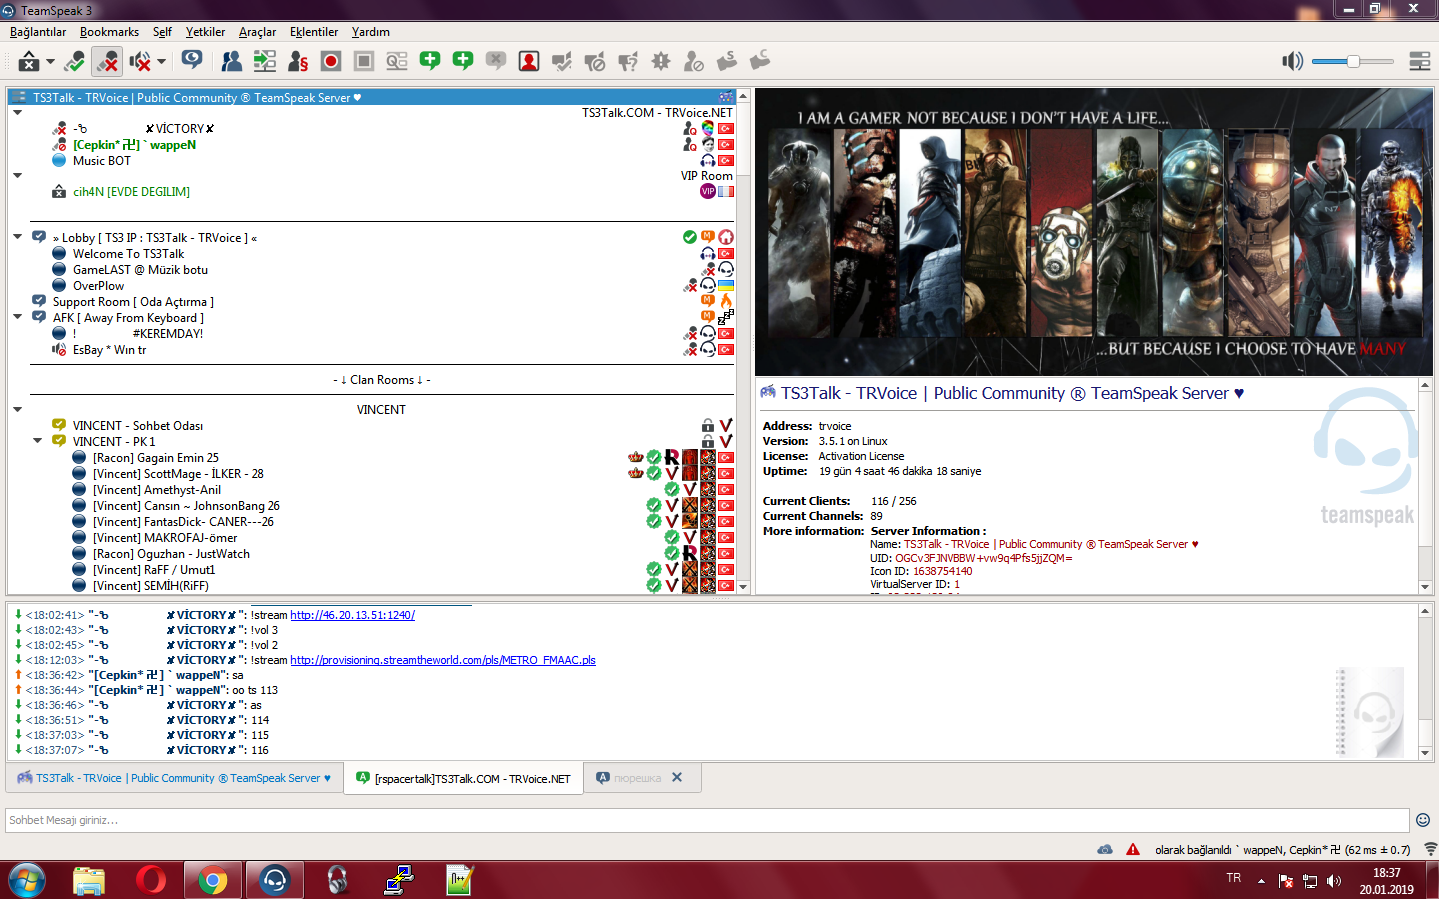Click the gray chat bubble X icon
Viewport: 1439px width, 899px height.
coord(496,61)
